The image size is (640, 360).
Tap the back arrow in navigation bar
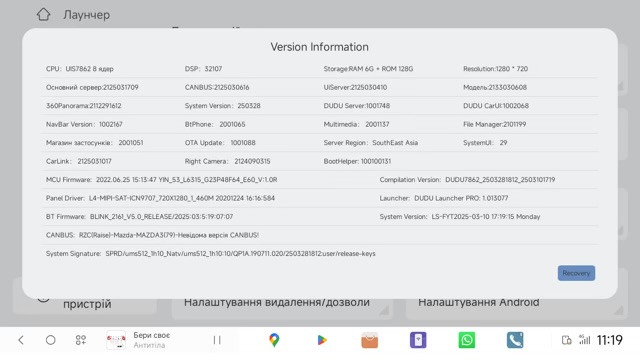point(21,340)
